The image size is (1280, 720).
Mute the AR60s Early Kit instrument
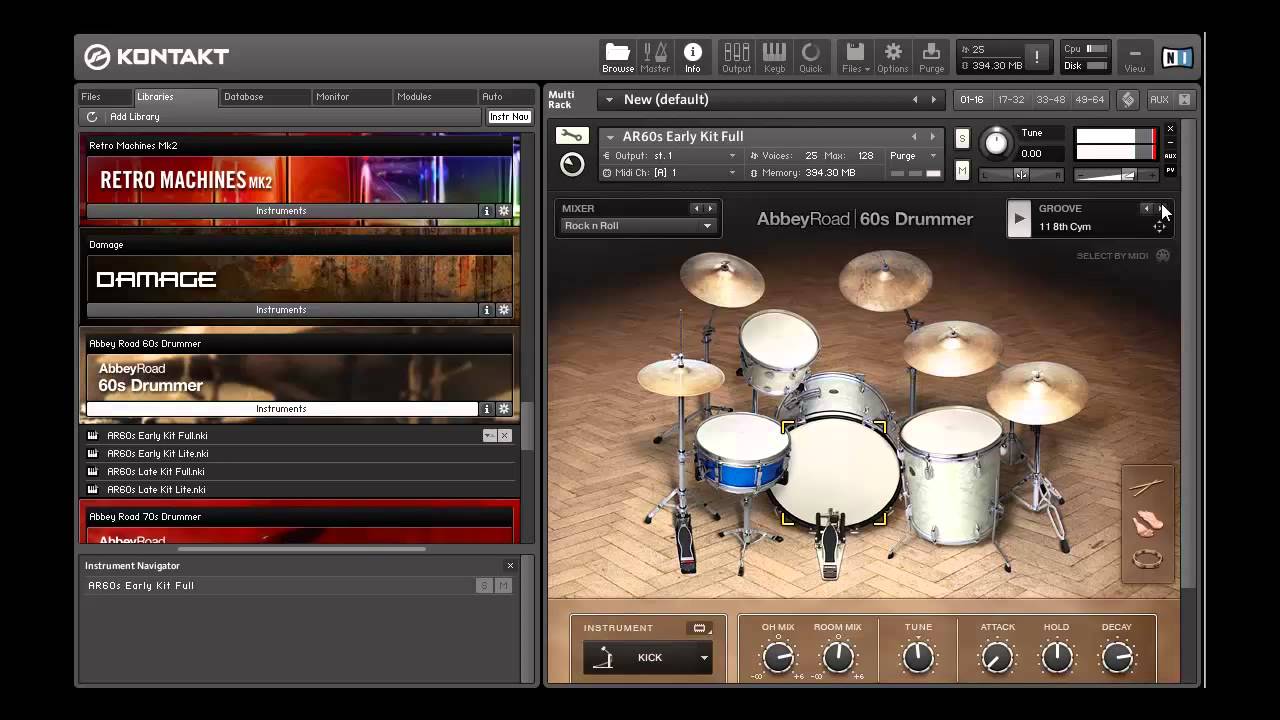962,171
